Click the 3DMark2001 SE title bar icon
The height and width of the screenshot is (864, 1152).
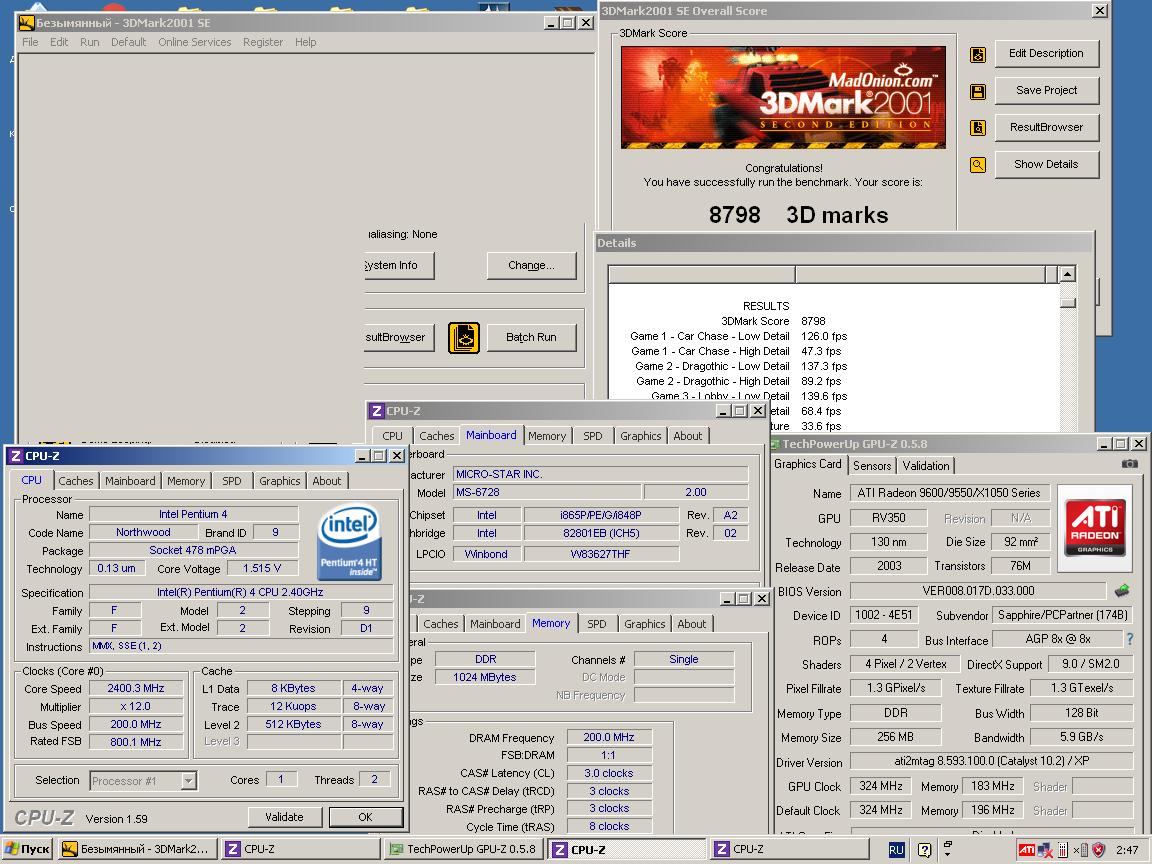point(26,23)
